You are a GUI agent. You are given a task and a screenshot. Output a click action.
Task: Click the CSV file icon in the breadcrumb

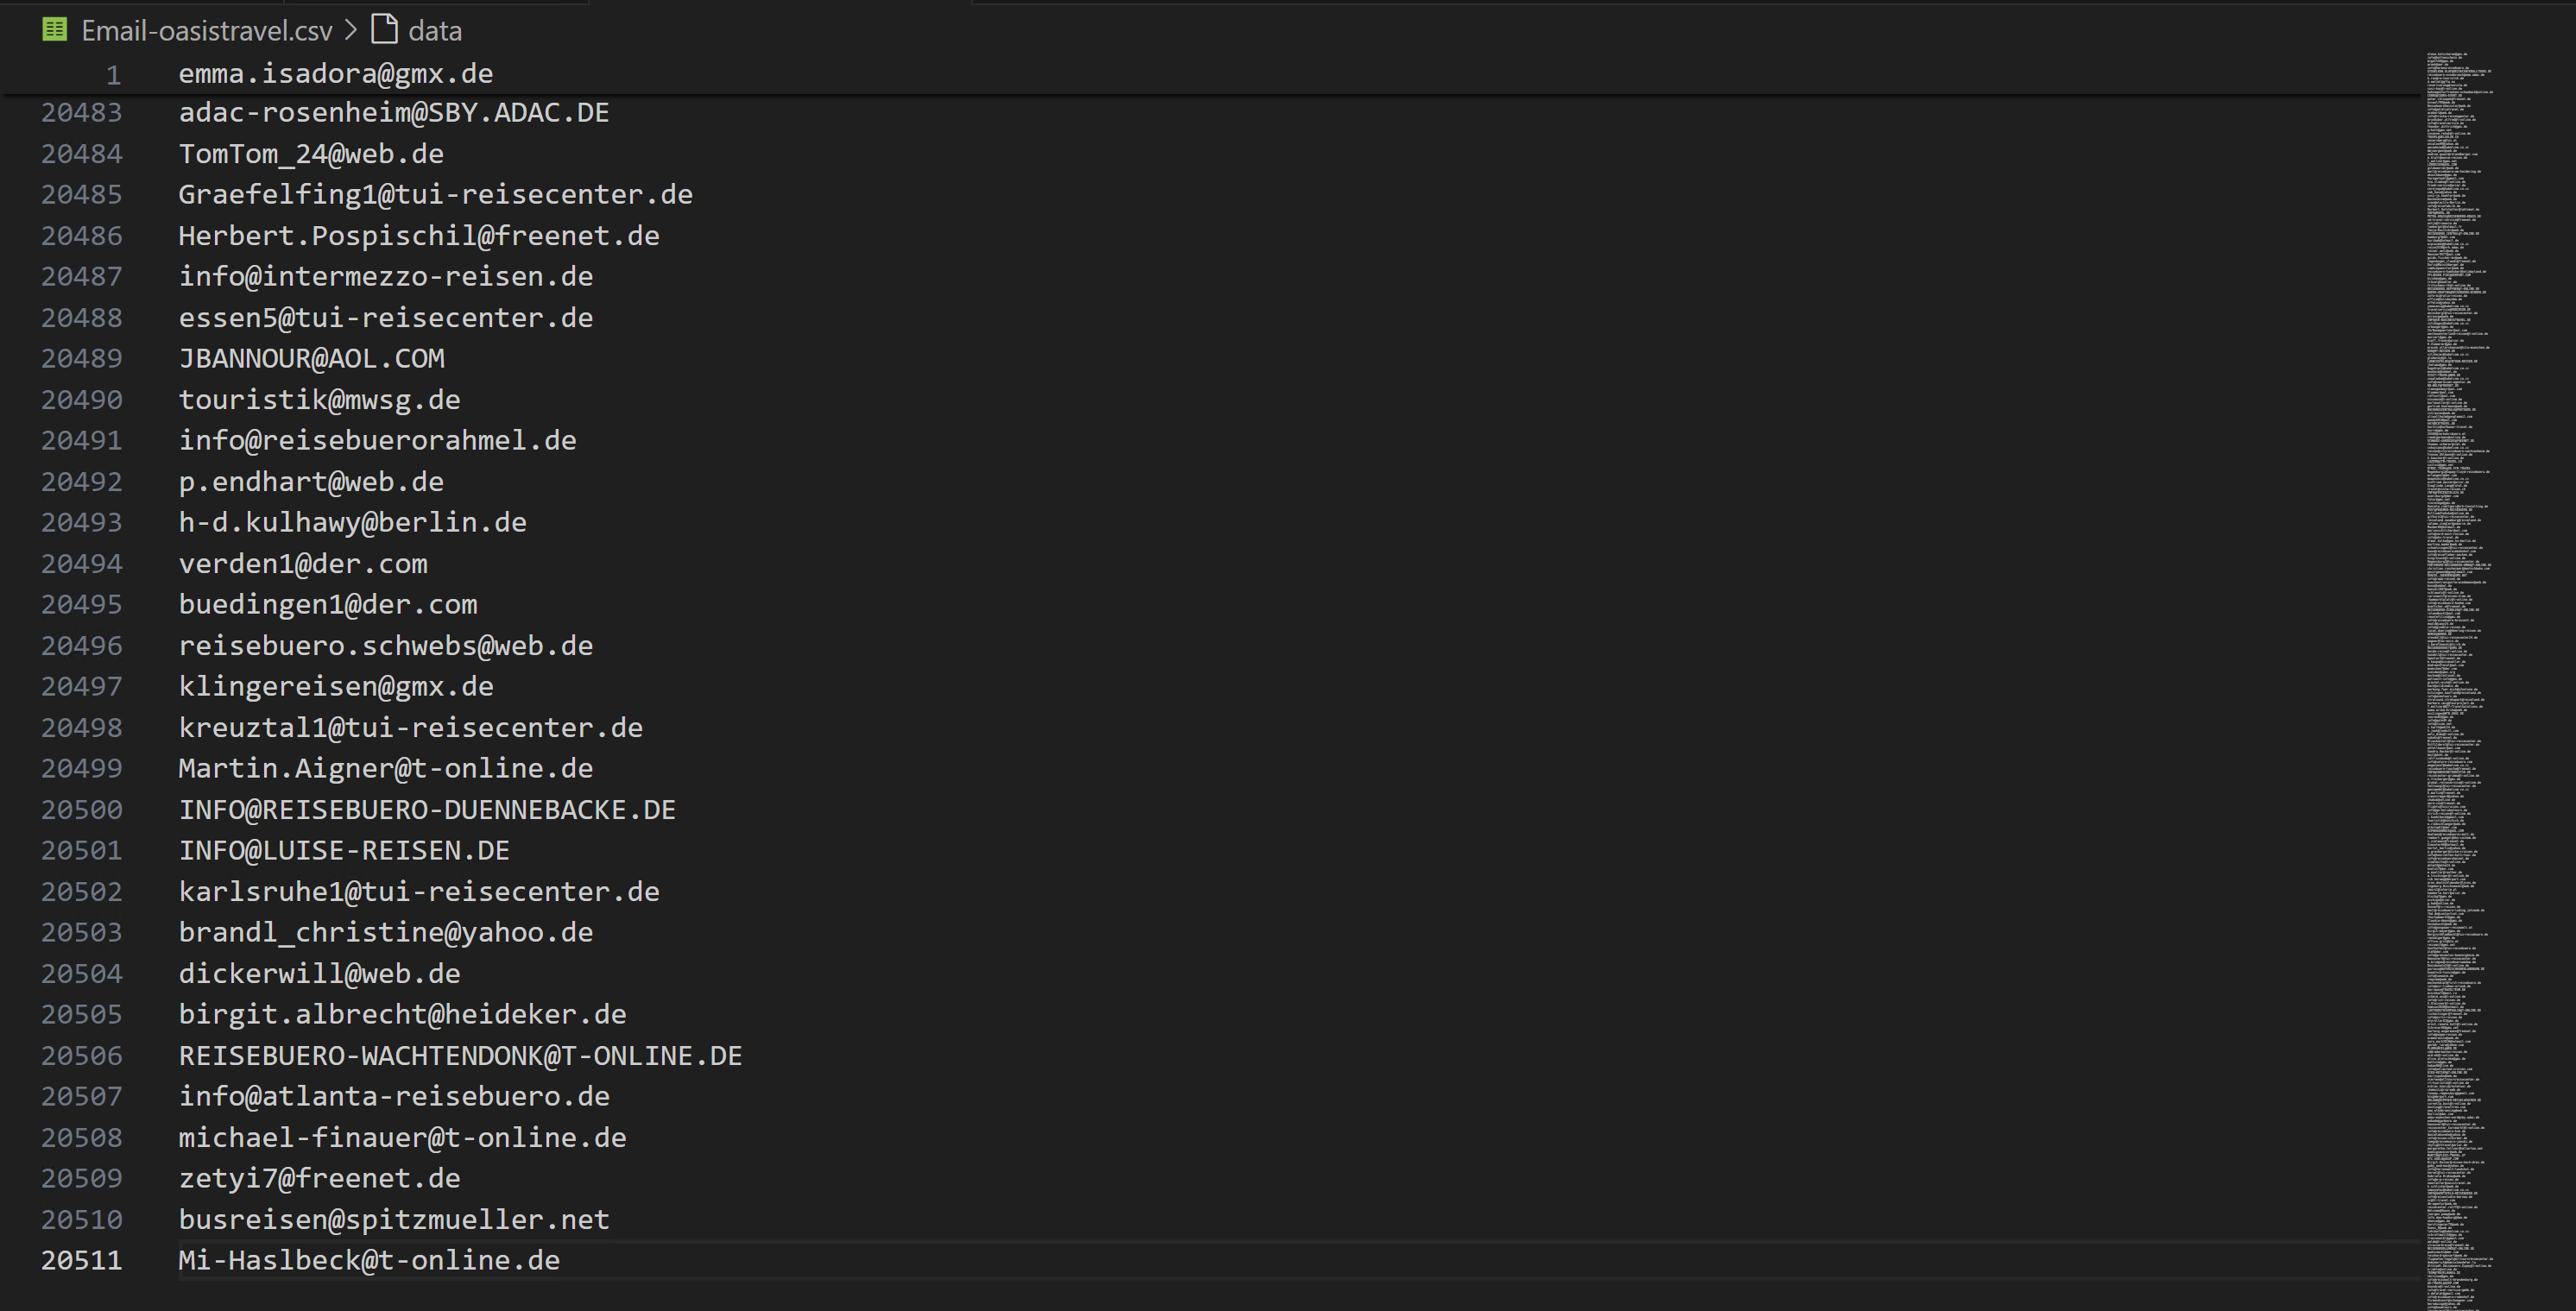tap(55, 30)
